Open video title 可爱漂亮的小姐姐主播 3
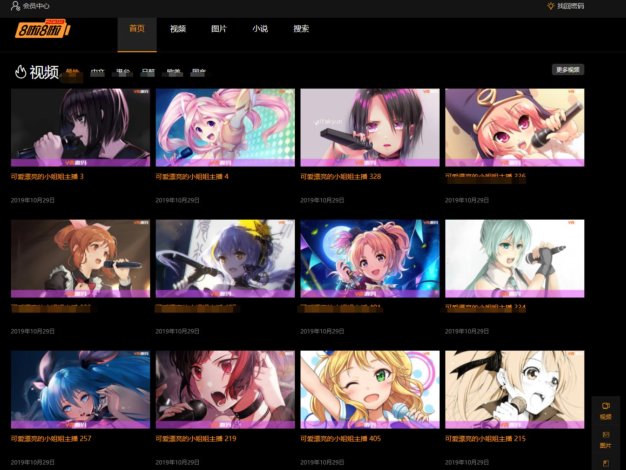Image resolution: width=626 pixels, height=470 pixels. tap(47, 176)
